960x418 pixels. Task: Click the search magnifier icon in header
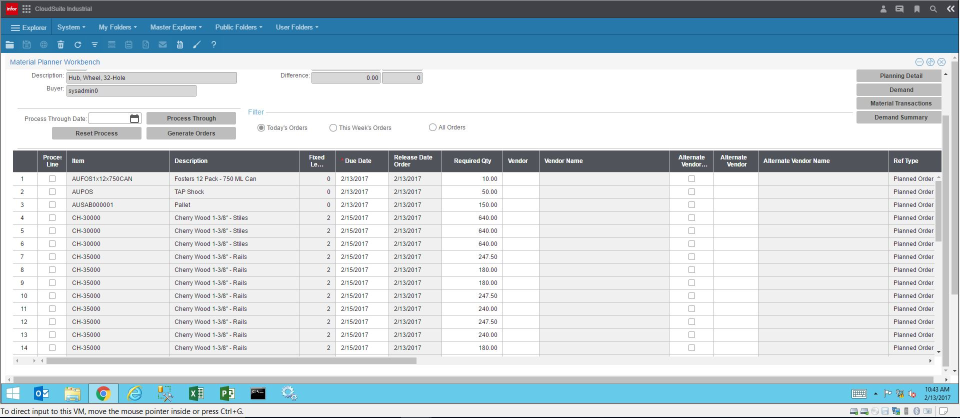(x=933, y=9)
